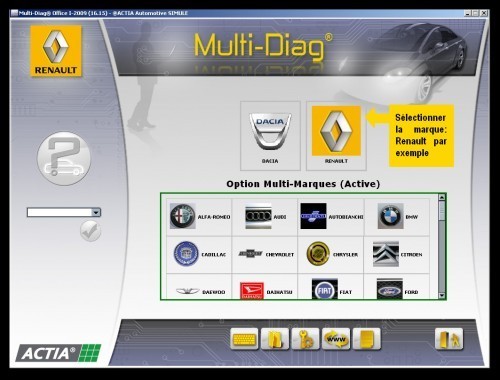Click the keyboard icon in bottom toolbar
The image size is (500, 380).
pos(244,339)
